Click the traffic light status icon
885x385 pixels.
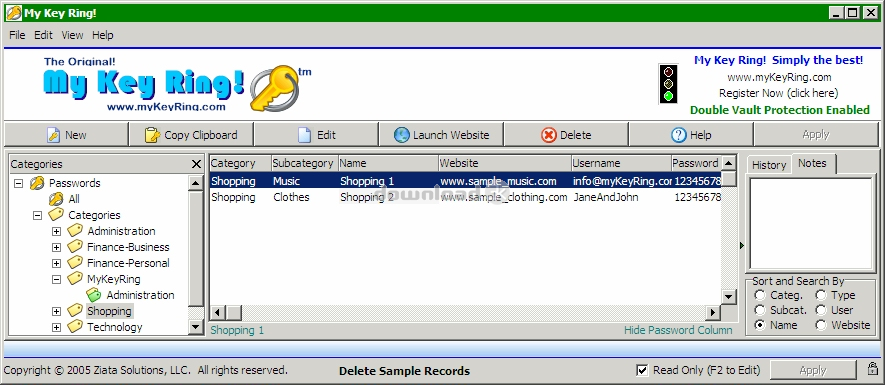click(669, 84)
